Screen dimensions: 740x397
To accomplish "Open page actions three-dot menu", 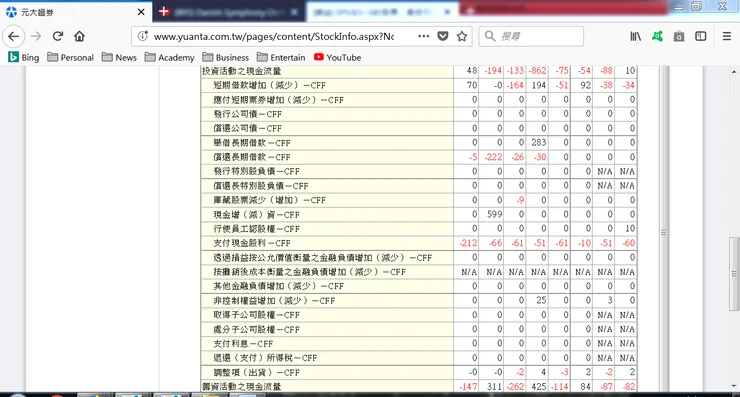I will point(423,36).
